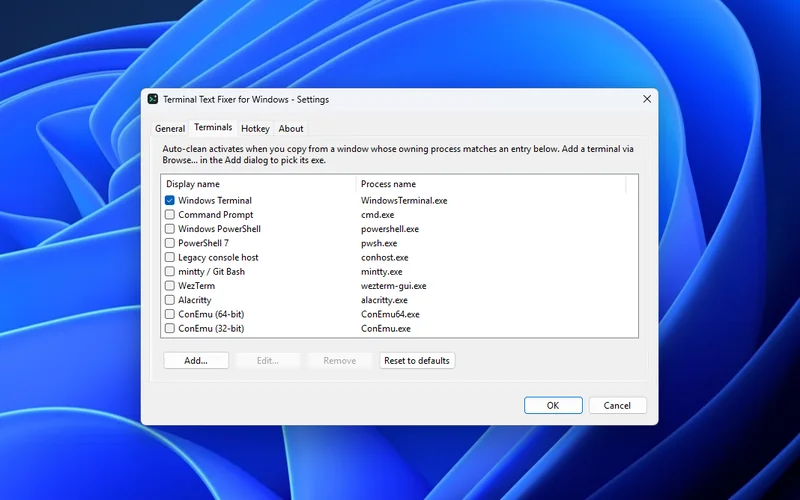Click the Remove button

pos(340,361)
